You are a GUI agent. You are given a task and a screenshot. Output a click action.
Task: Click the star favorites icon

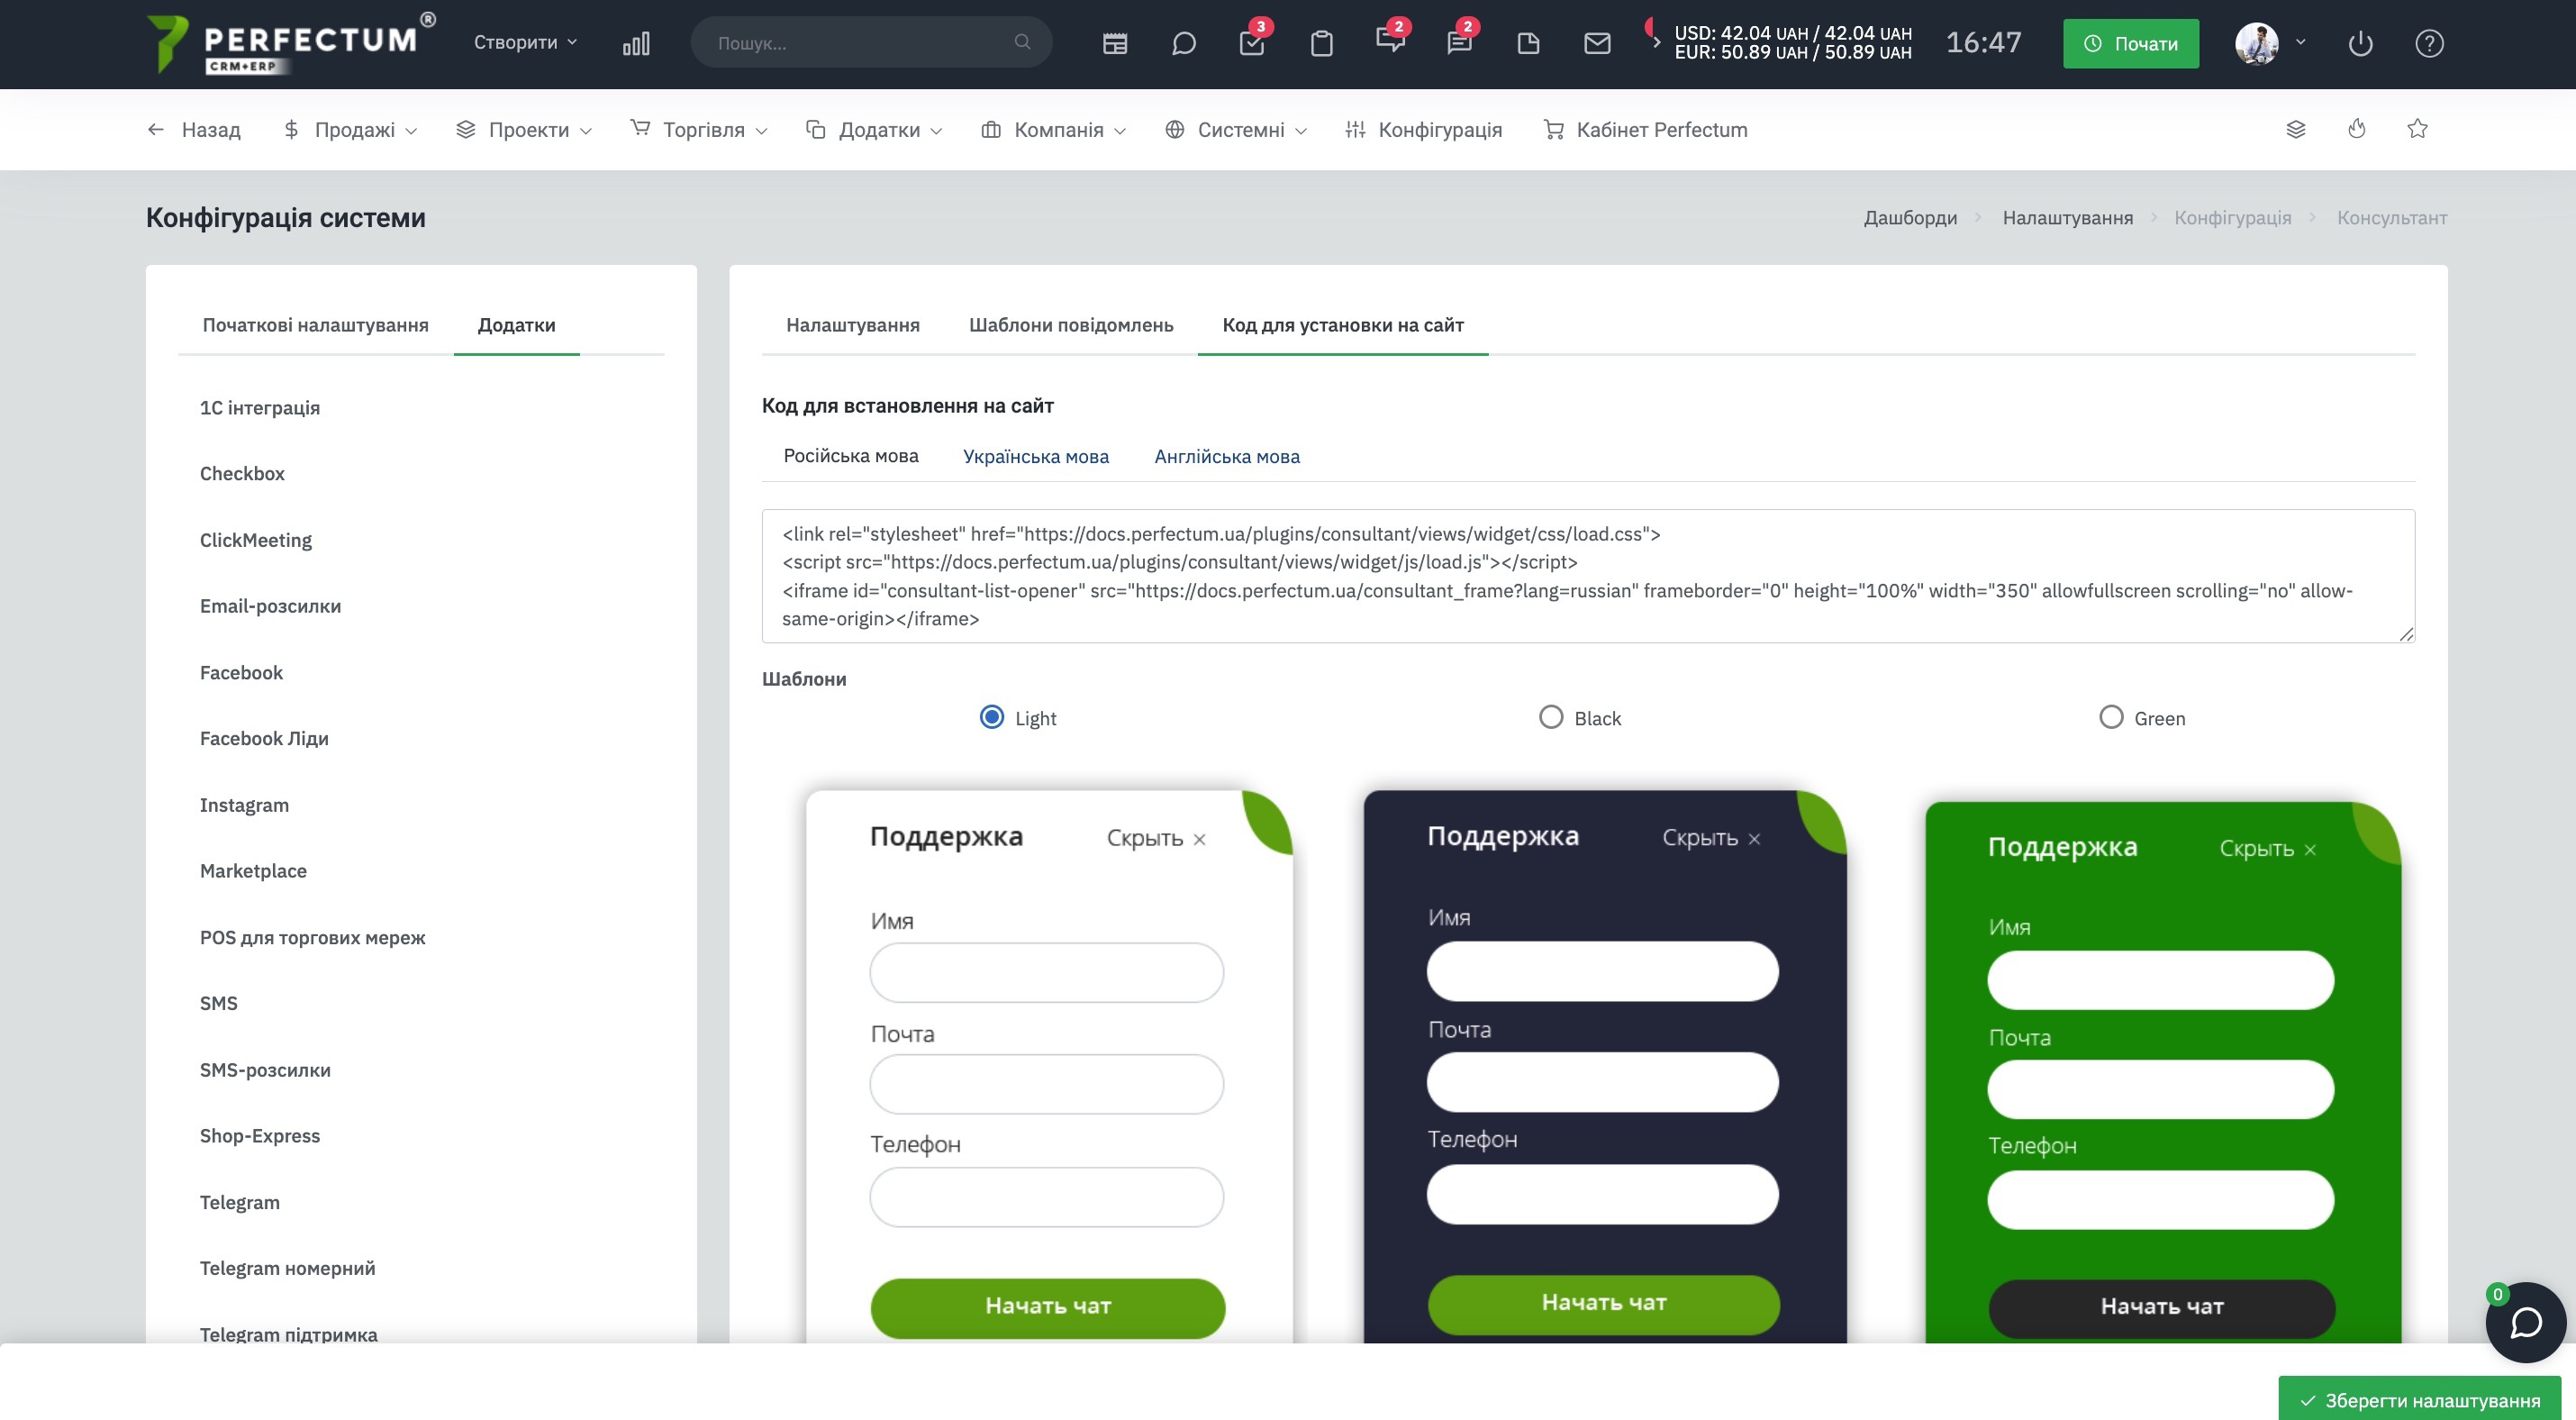click(2418, 129)
